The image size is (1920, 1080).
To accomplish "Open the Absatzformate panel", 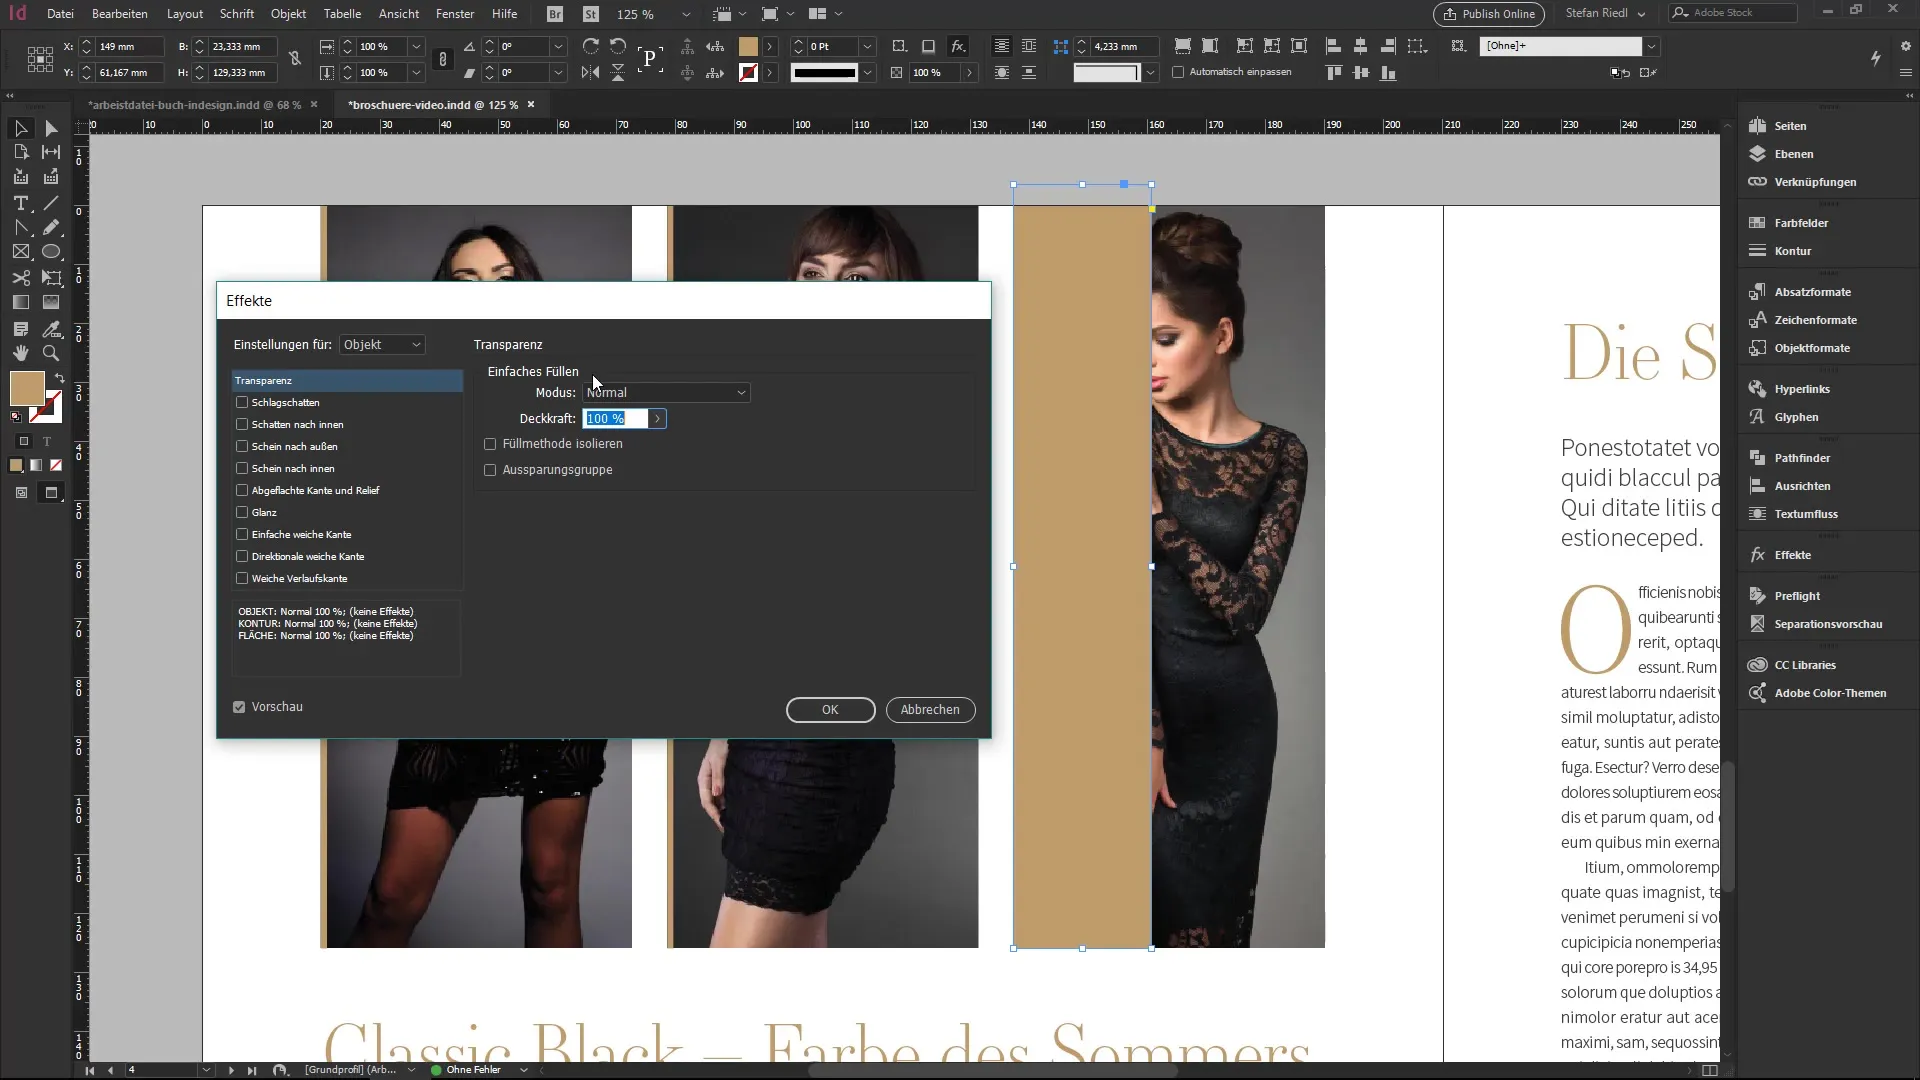I will pos(1812,292).
